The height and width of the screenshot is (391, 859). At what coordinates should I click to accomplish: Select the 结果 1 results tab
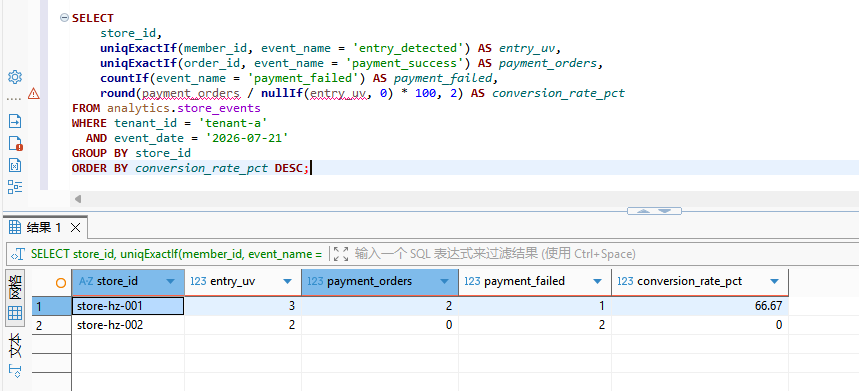44,227
